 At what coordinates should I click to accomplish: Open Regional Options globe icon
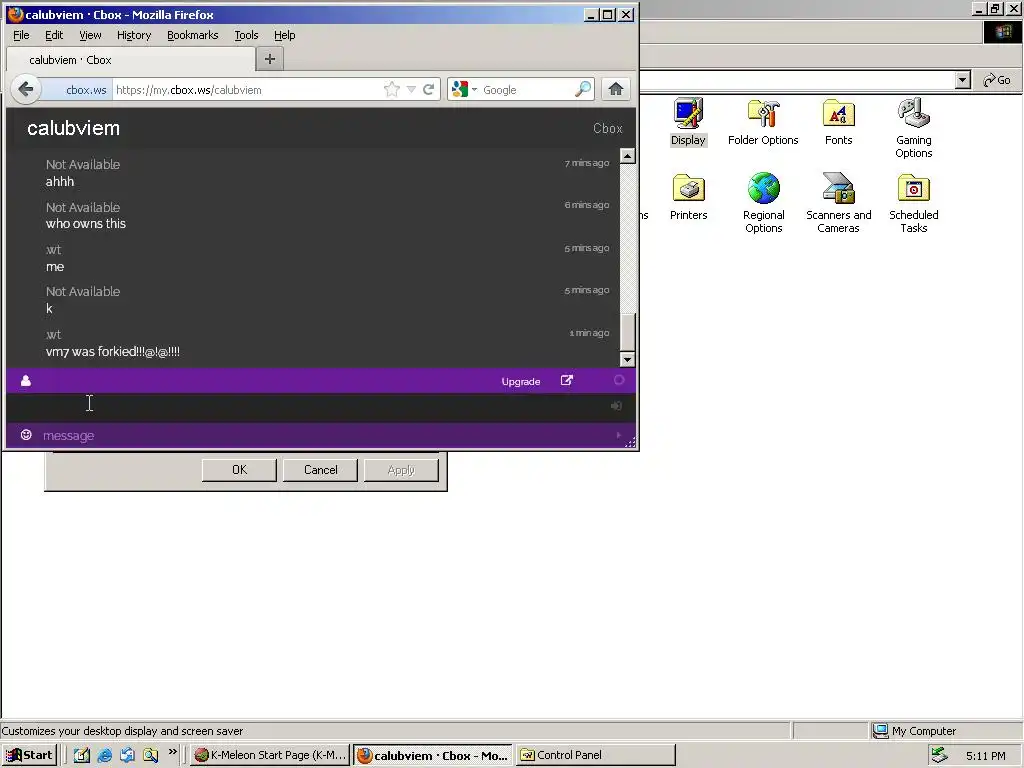point(763,203)
